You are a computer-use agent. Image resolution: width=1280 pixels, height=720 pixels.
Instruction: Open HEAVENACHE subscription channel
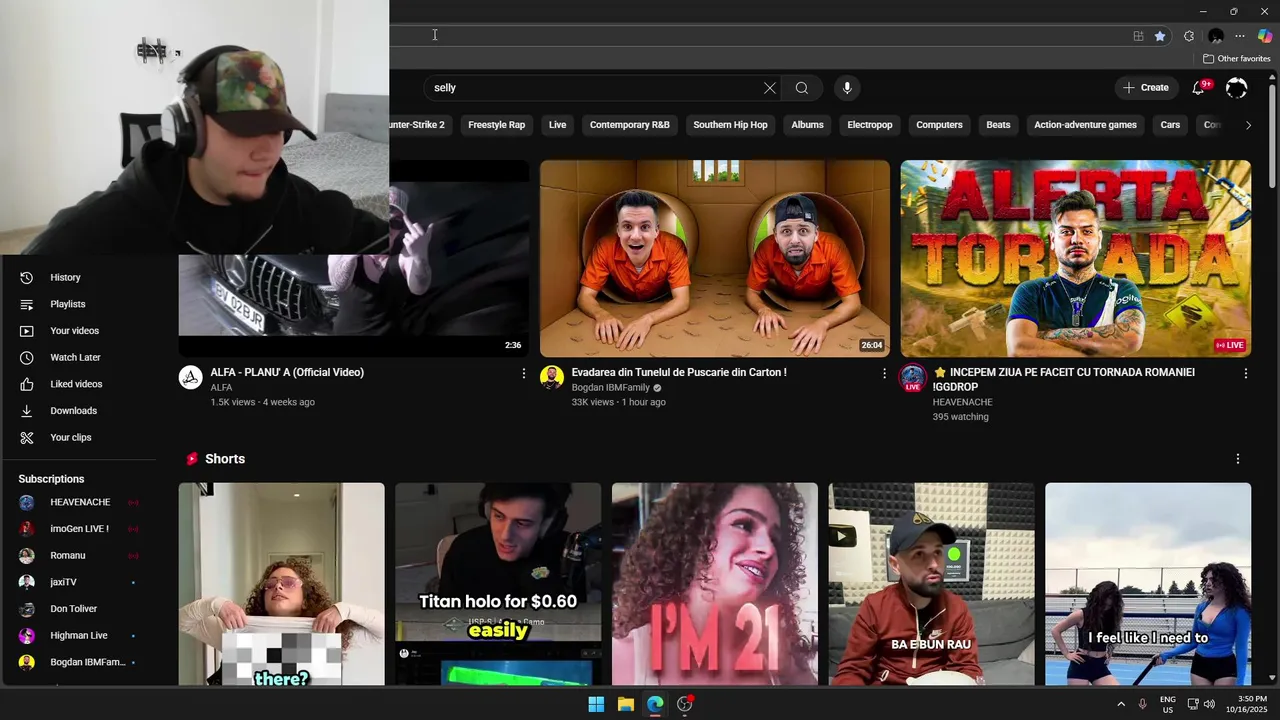click(80, 502)
